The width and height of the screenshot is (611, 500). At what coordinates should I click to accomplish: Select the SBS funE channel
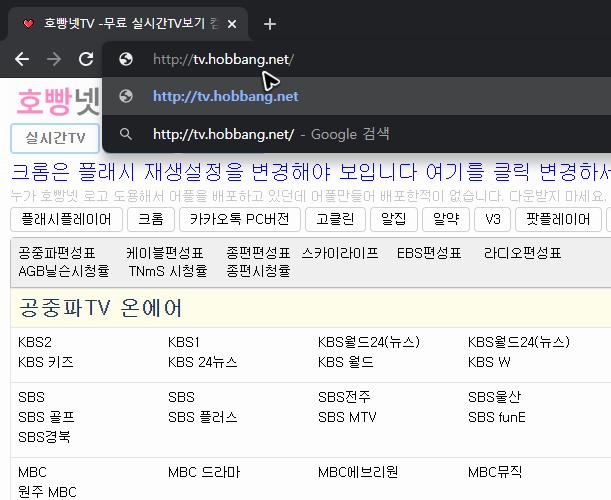click(x=497, y=417)
